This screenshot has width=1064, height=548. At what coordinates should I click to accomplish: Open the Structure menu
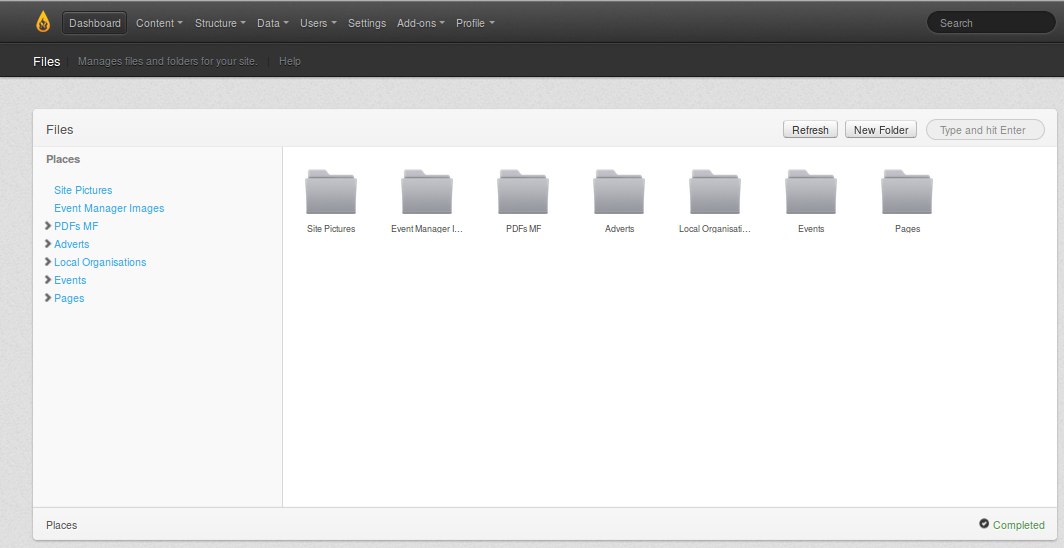pos(220,23)
